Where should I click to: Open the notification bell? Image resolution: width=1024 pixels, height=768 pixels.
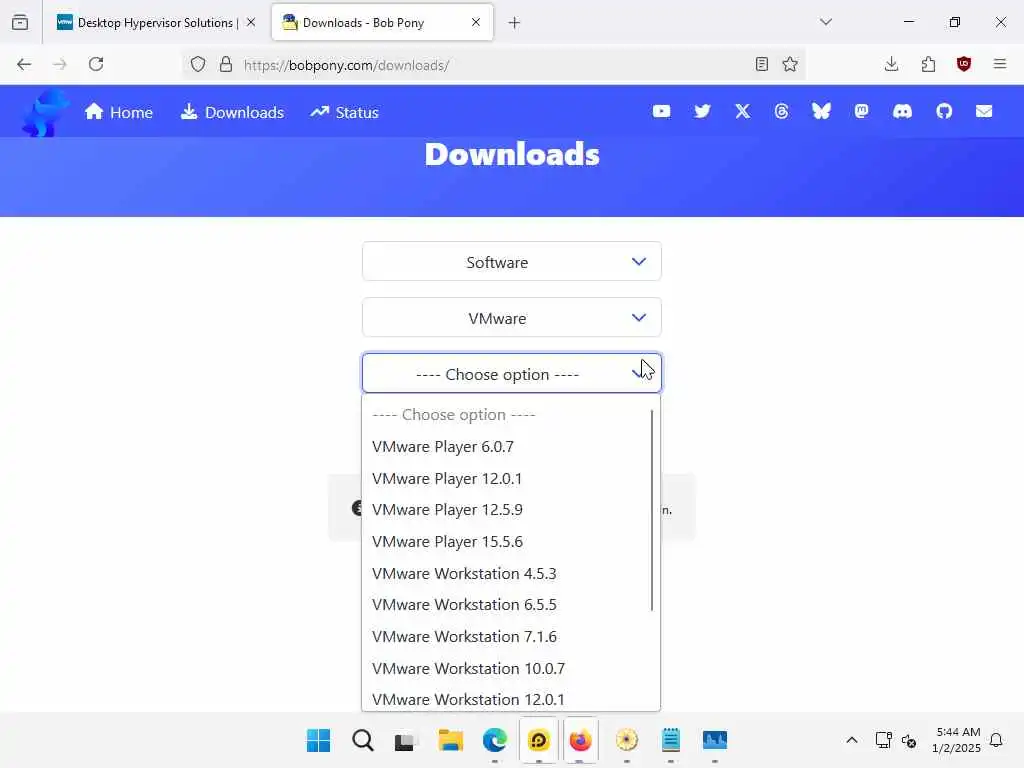coord(996,740)
